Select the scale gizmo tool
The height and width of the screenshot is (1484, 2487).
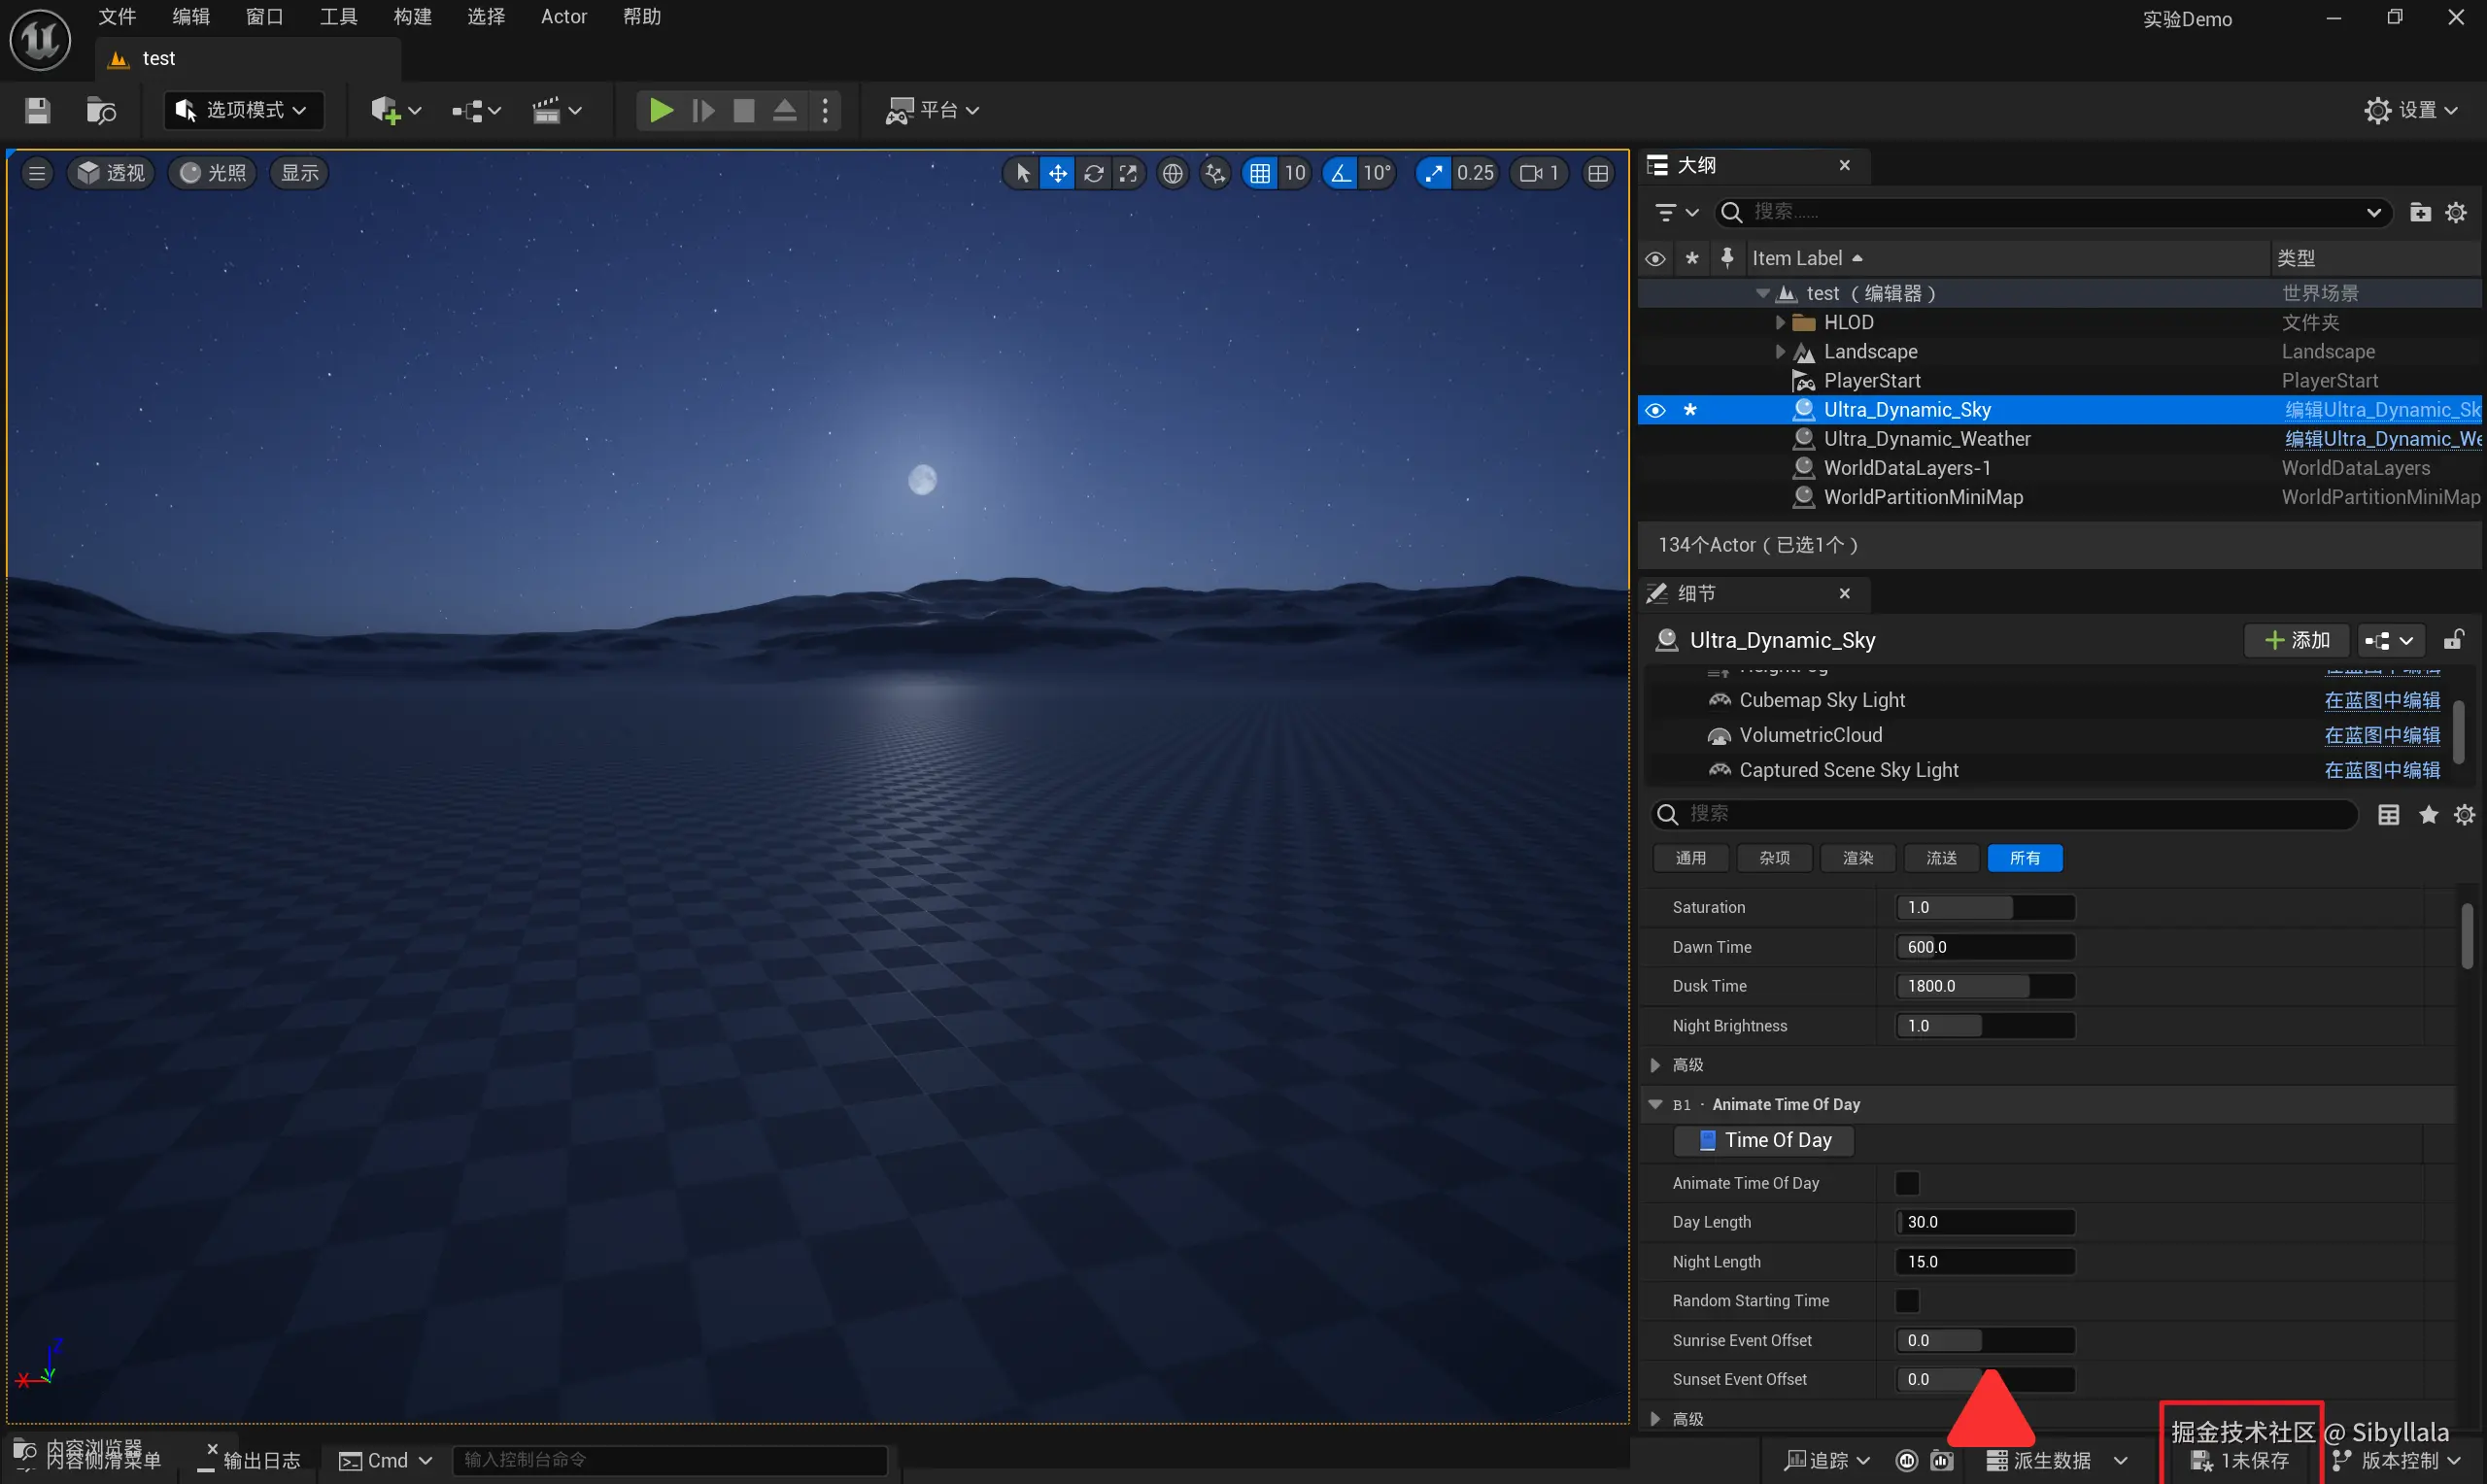click(1128, 173)
